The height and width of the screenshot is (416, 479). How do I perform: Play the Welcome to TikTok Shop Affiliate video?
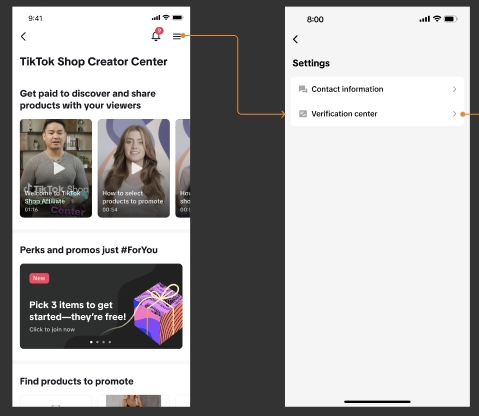(x=56, y=168)
